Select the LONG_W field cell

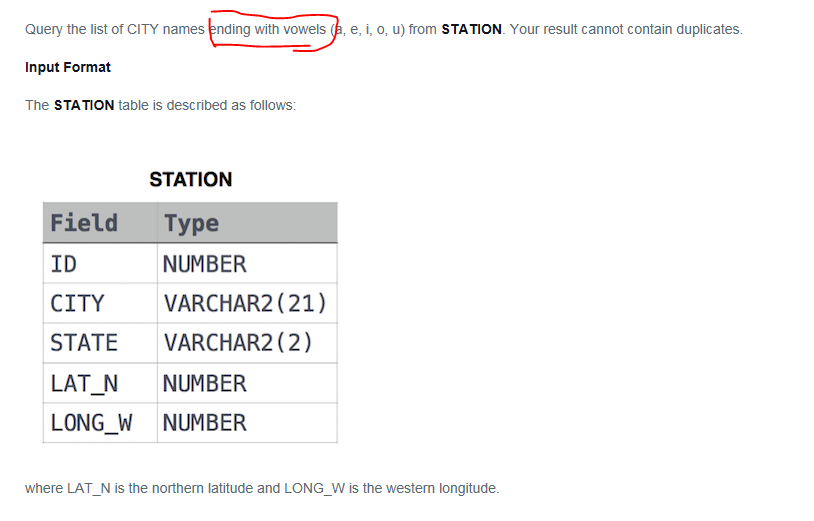[x=100, y=423]
